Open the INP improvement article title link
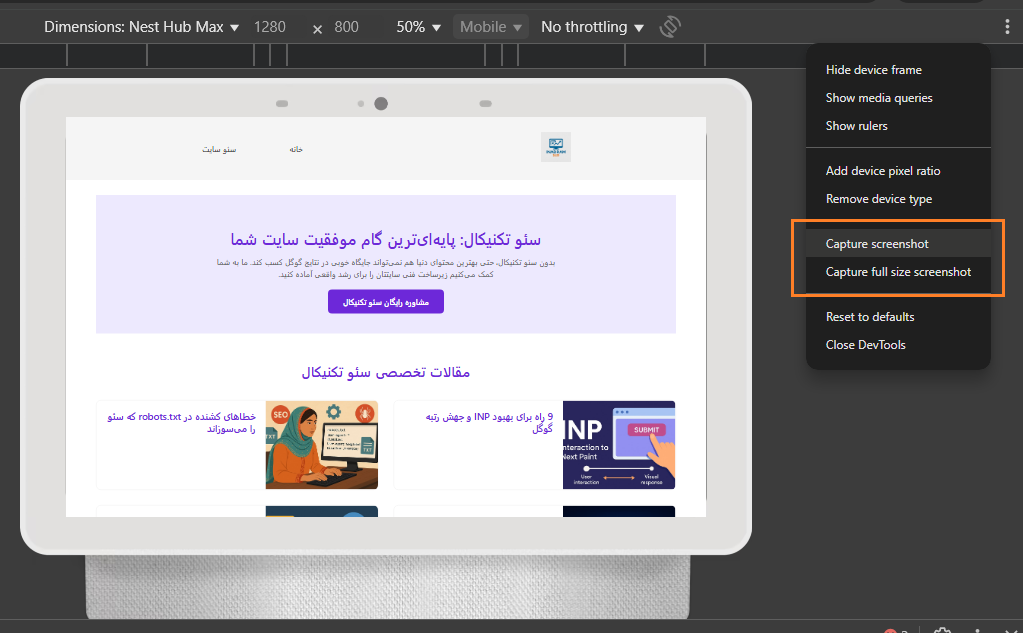 click(x=489, y=422)
